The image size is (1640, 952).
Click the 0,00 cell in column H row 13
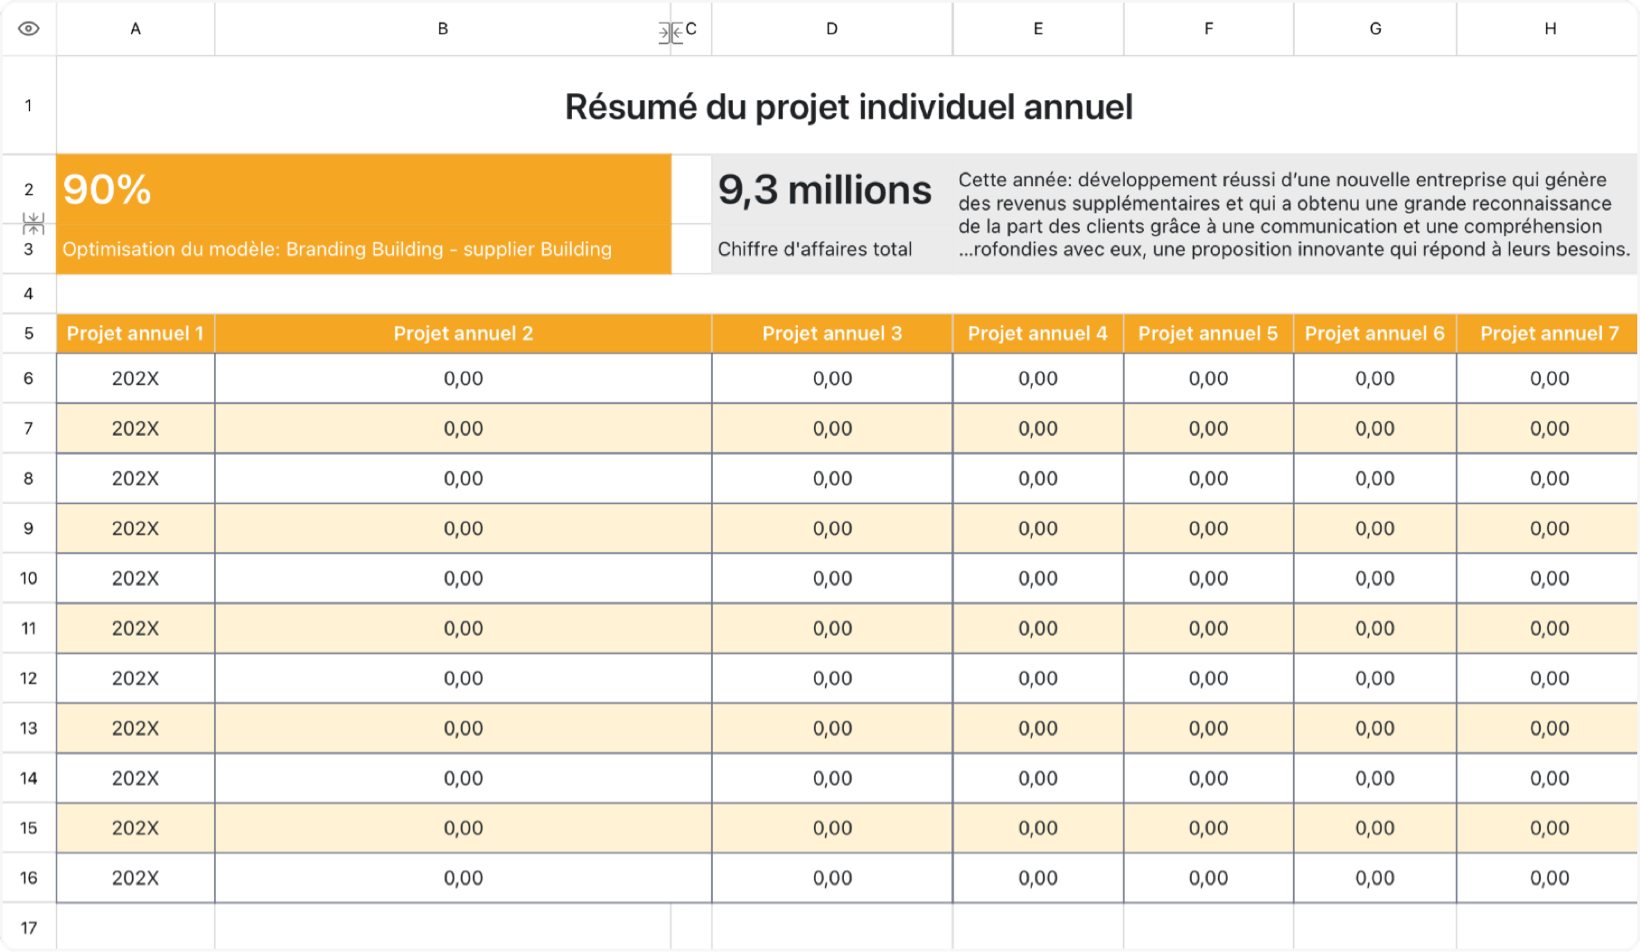[x=1549, y=729]
